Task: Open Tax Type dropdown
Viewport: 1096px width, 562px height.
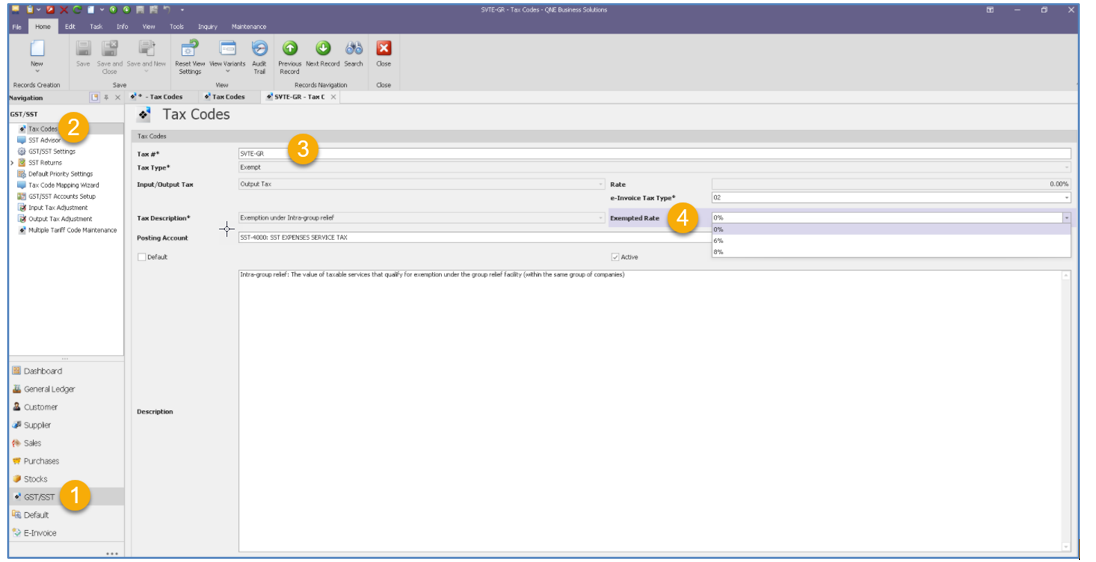Action: click(x=1067, y=168)
